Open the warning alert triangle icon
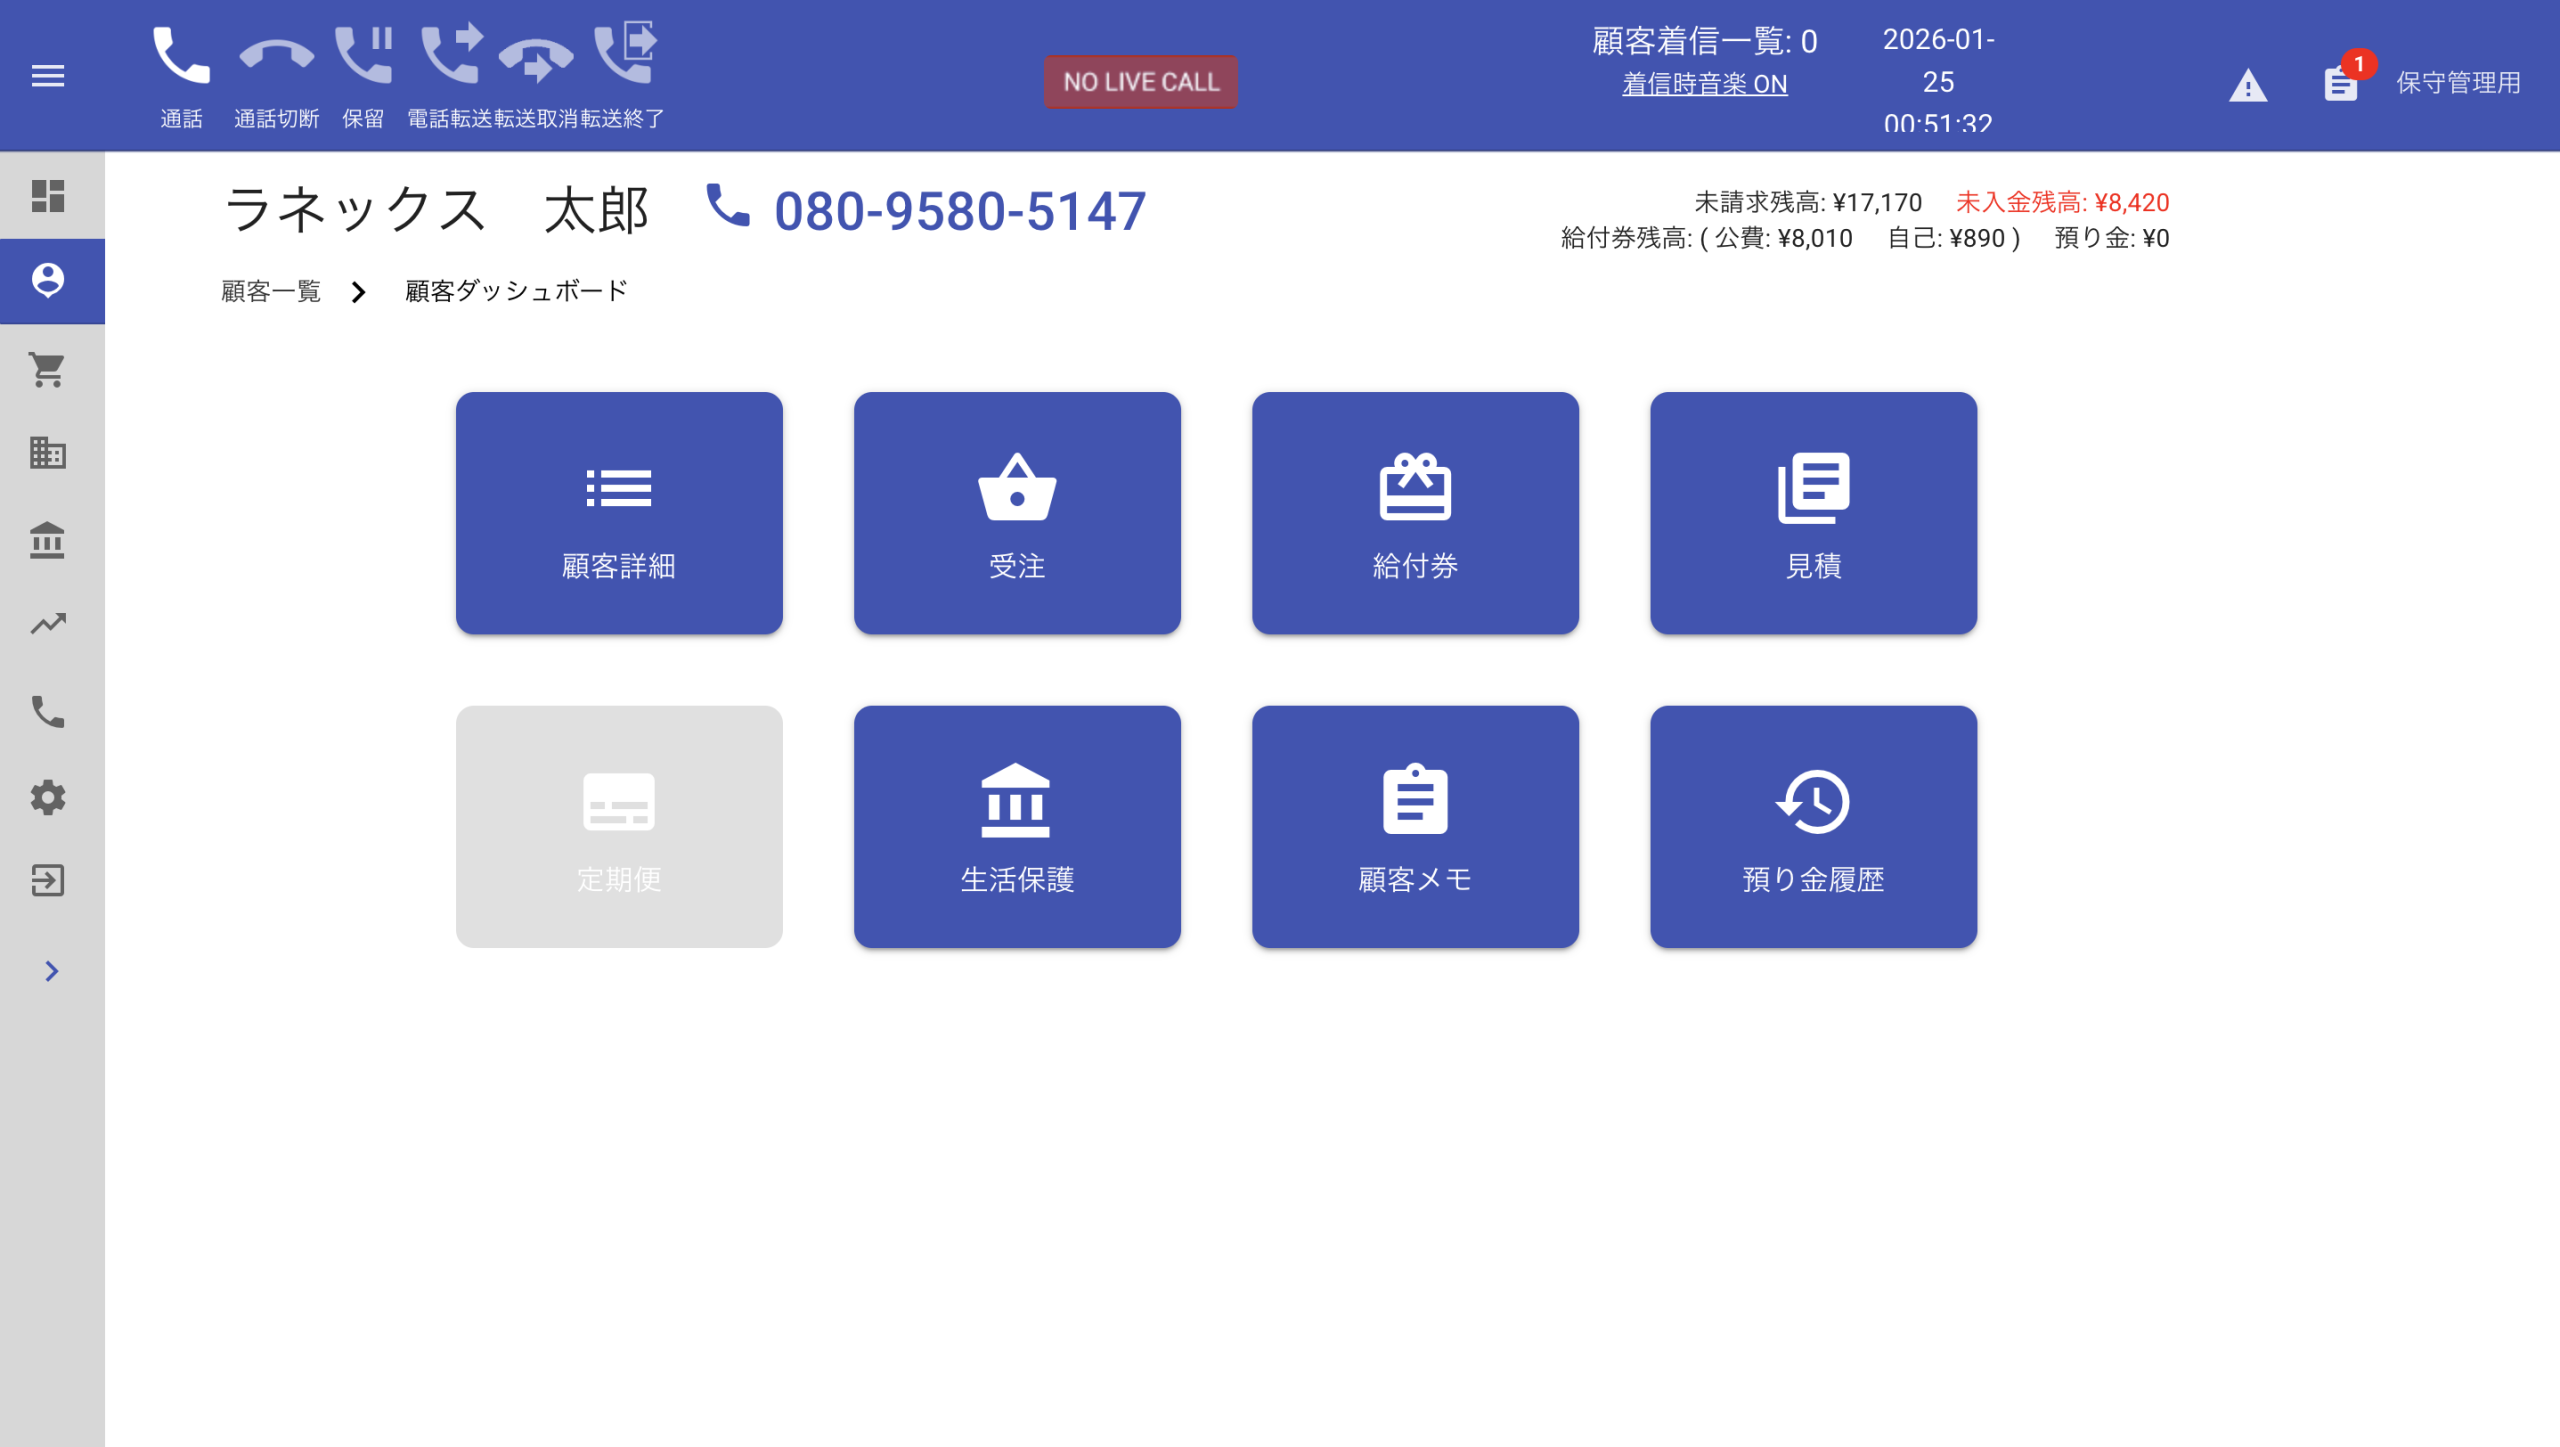Screen dimensions: 2560x1447 tap(2247, 86)
